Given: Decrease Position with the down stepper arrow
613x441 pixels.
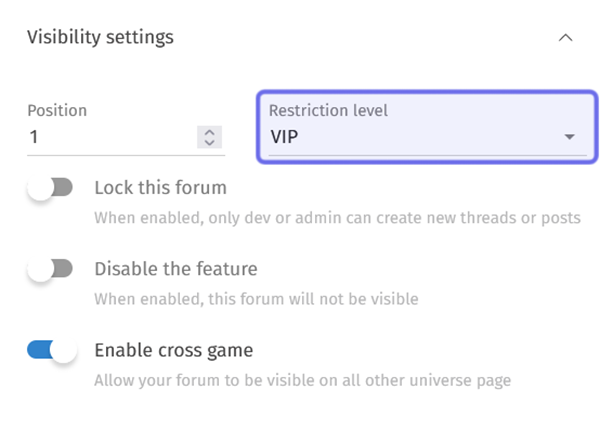Looking at the screenshot, I should point(209,143).
